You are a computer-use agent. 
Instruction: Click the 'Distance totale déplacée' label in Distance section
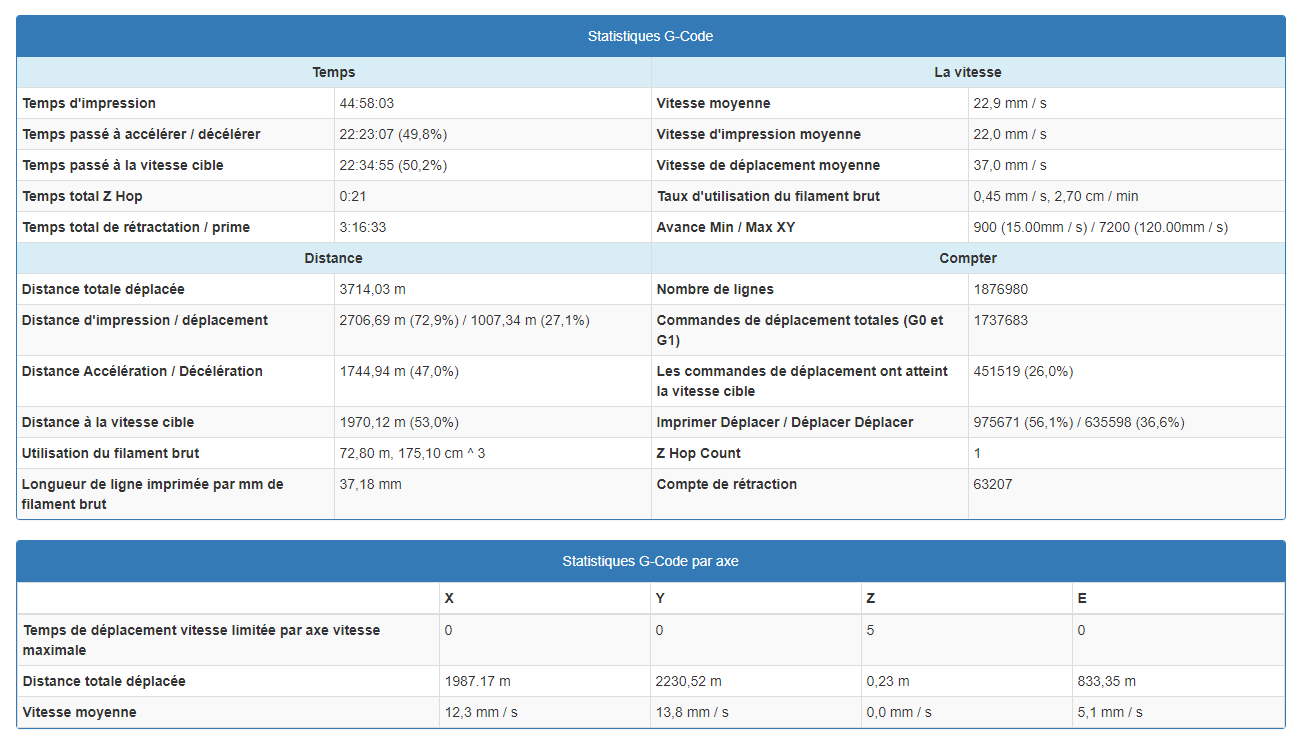(x=103, y=289)
